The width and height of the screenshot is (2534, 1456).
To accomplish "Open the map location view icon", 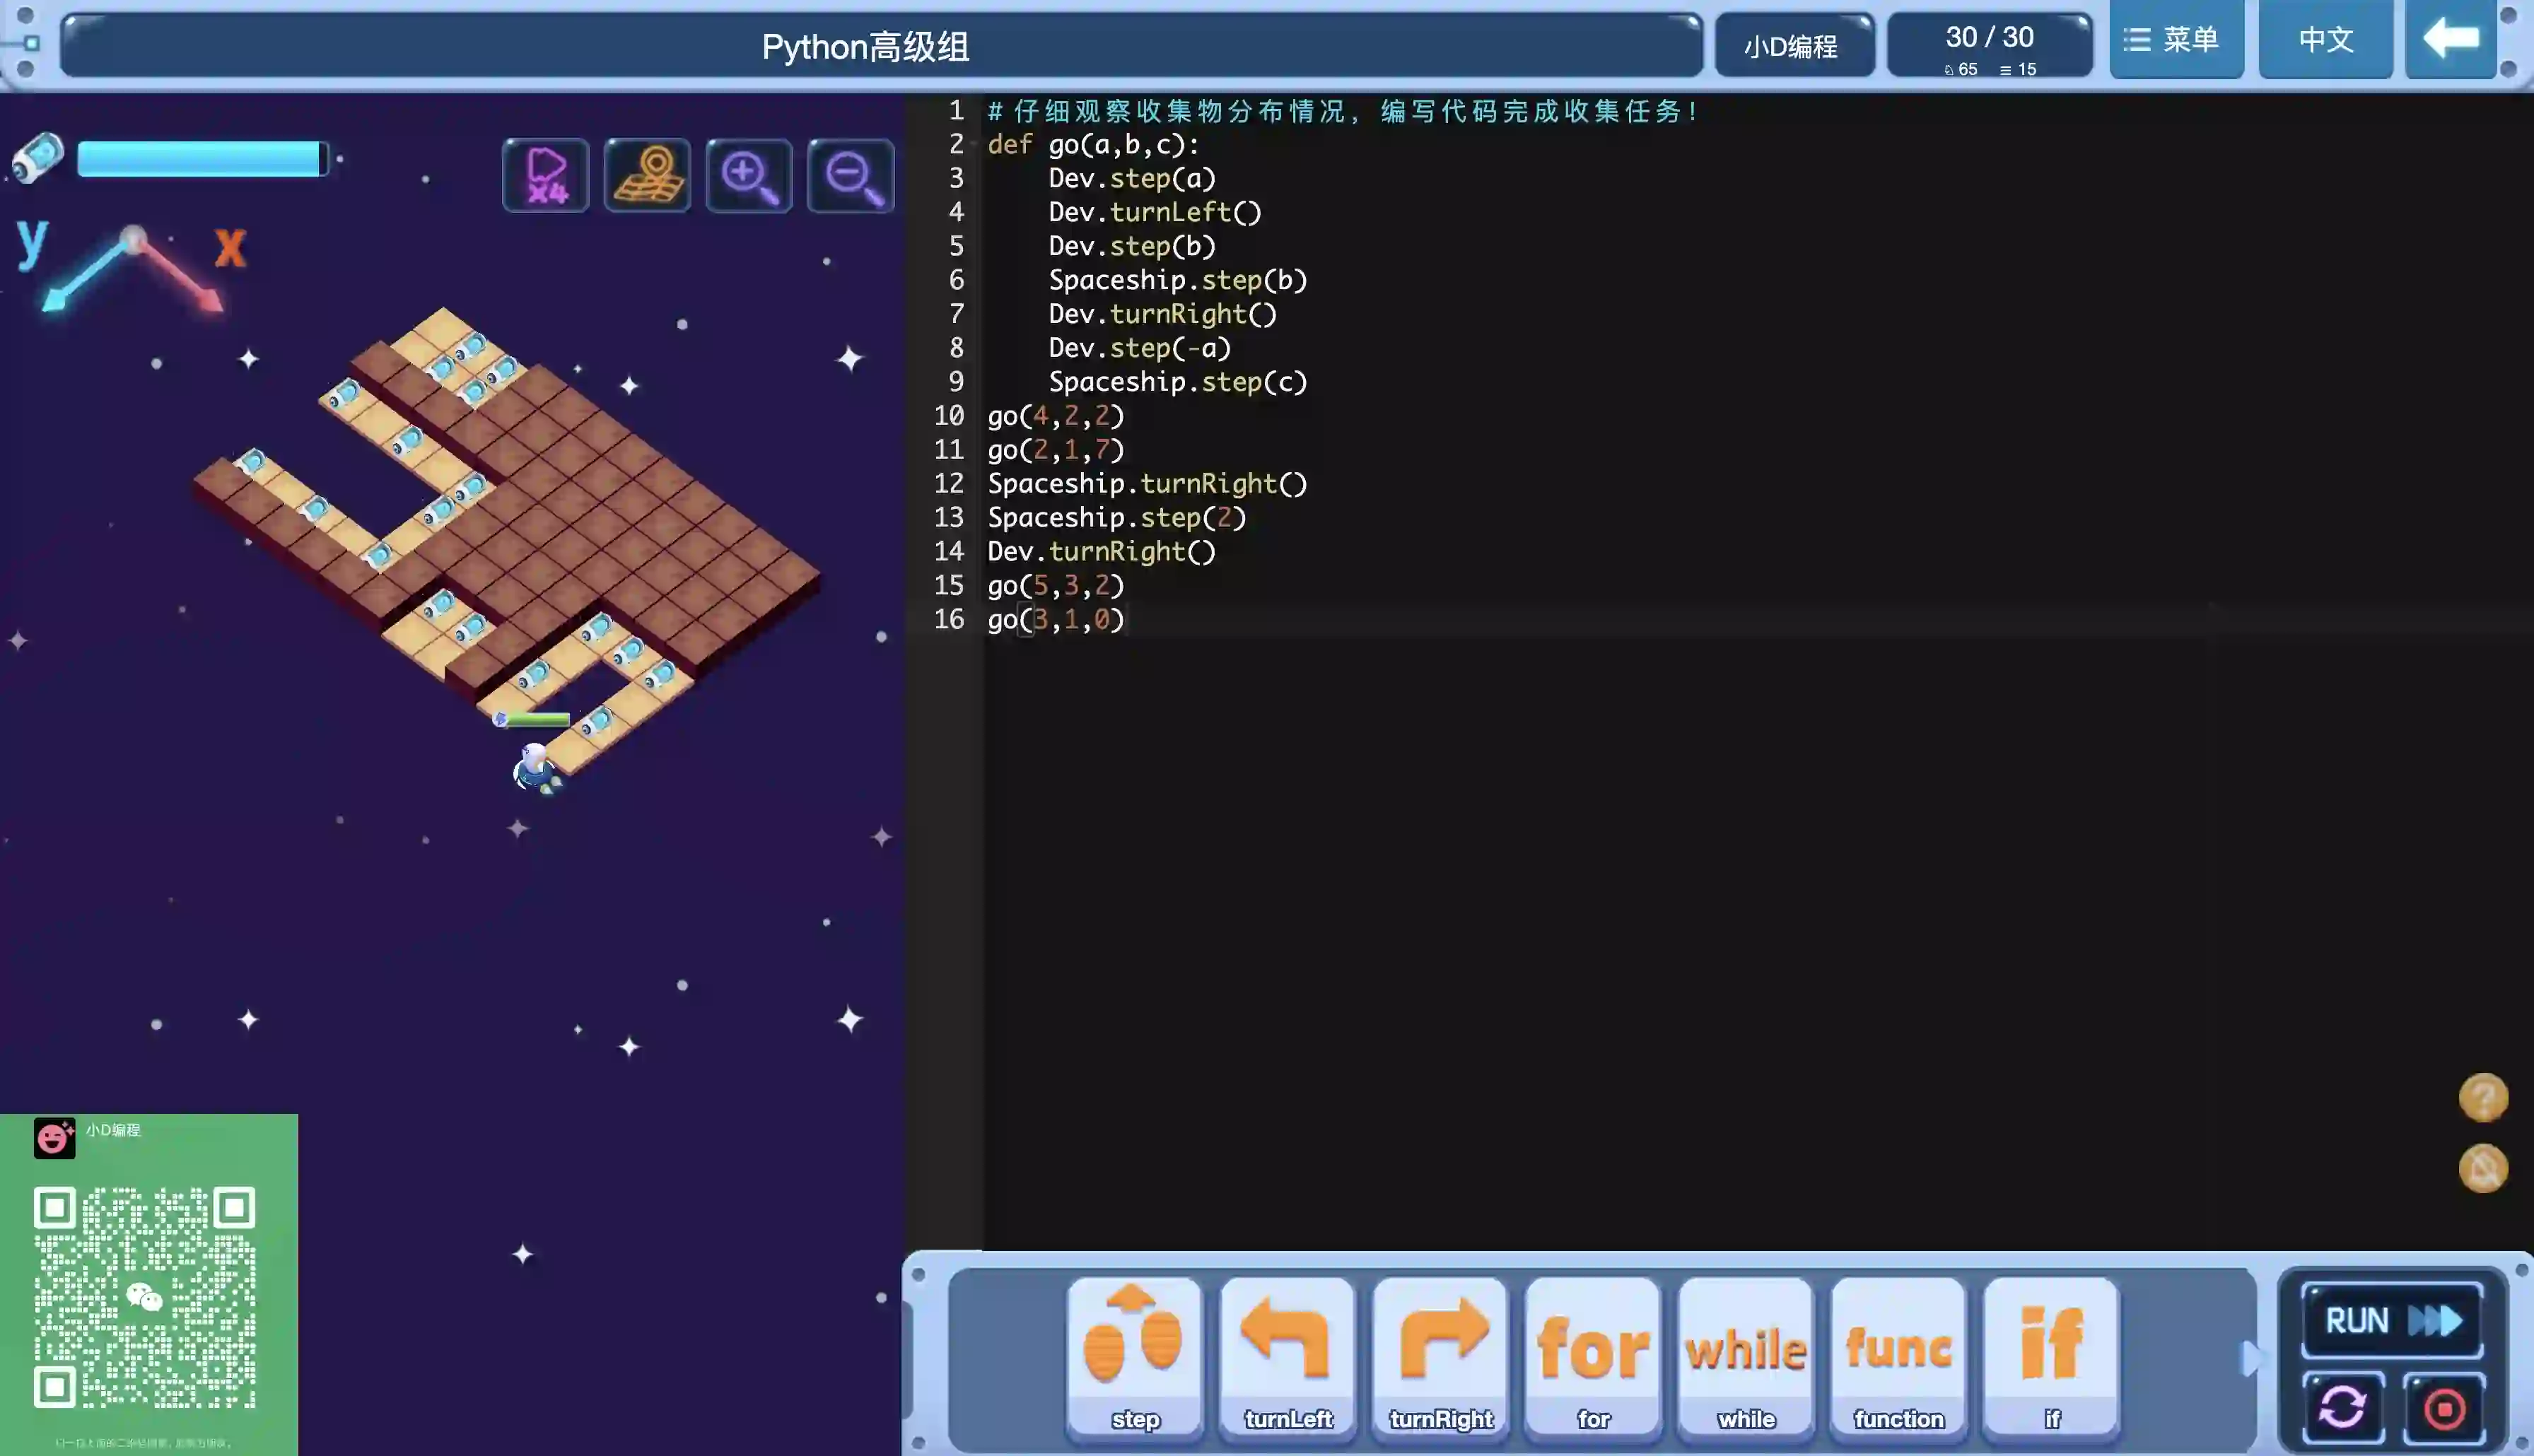I will tap(648, 175).
